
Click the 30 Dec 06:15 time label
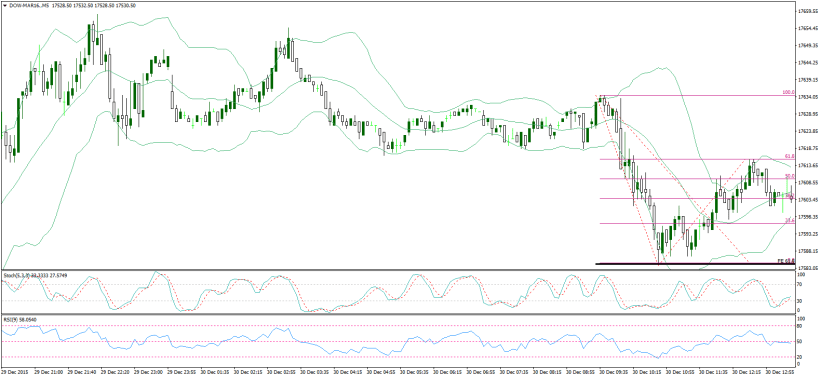point(448,373)
